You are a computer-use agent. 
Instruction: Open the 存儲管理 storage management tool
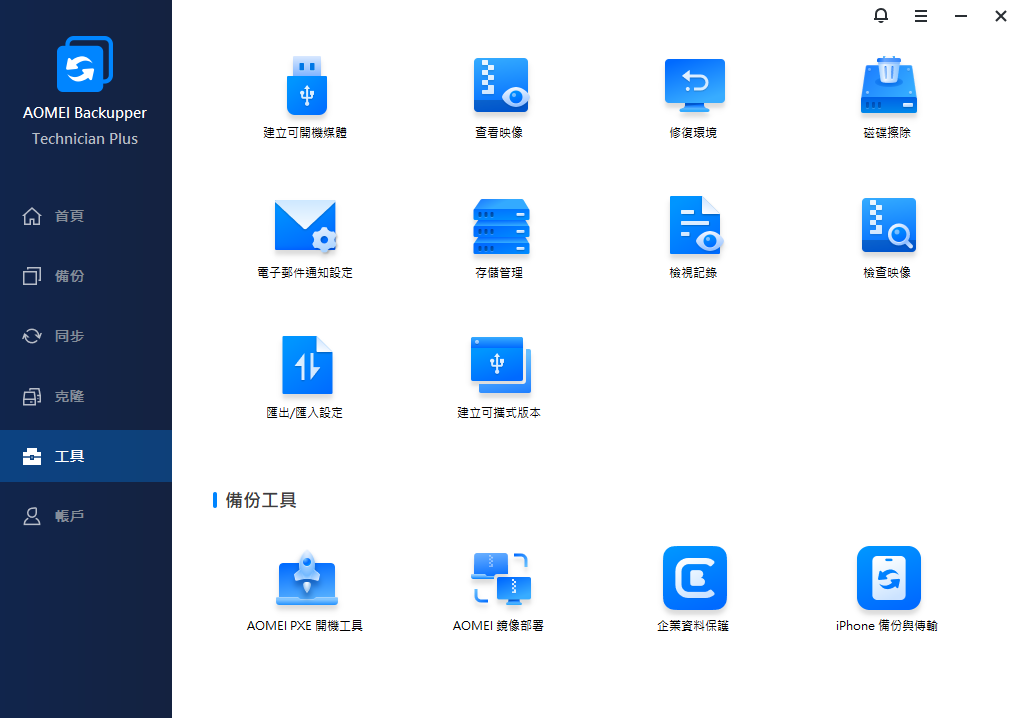click(500, 238)
